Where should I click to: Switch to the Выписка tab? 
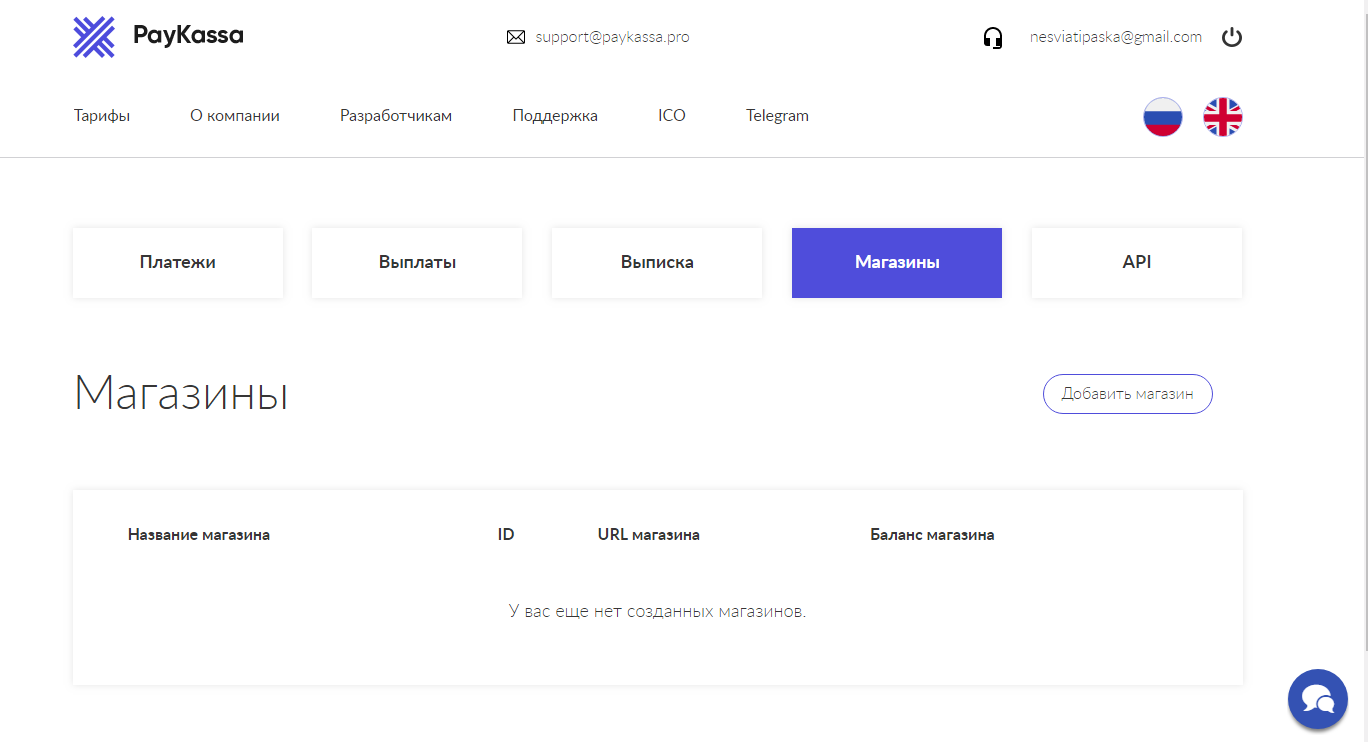point(657,263)
